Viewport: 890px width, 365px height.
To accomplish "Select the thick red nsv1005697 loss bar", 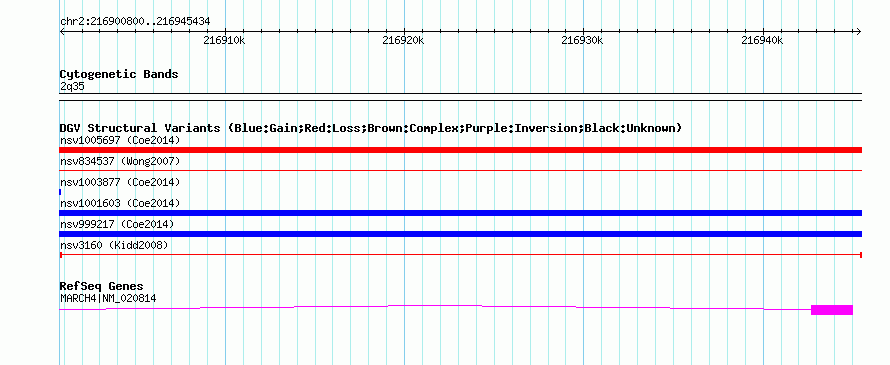I will (460, 150).
